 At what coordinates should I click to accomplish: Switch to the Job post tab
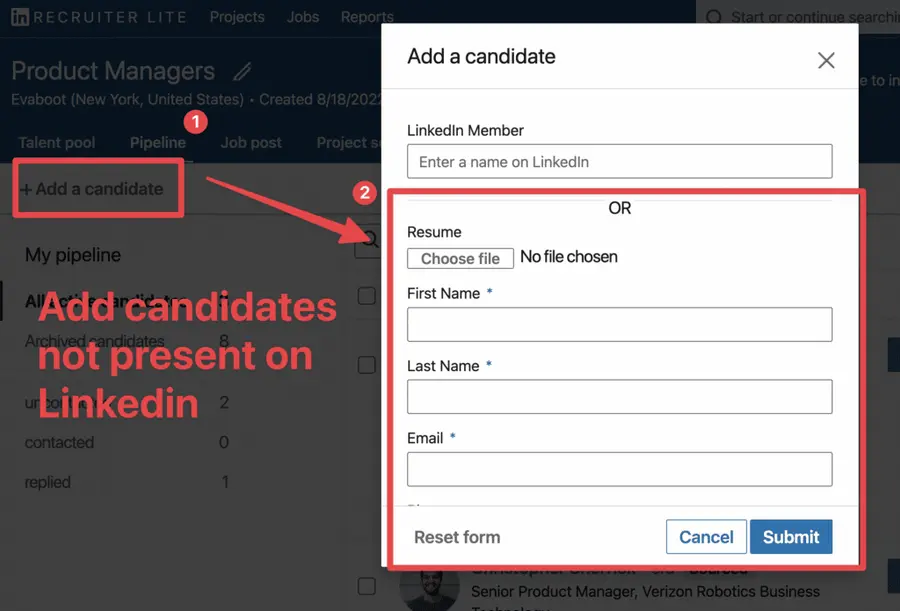[x=251, y=142]
